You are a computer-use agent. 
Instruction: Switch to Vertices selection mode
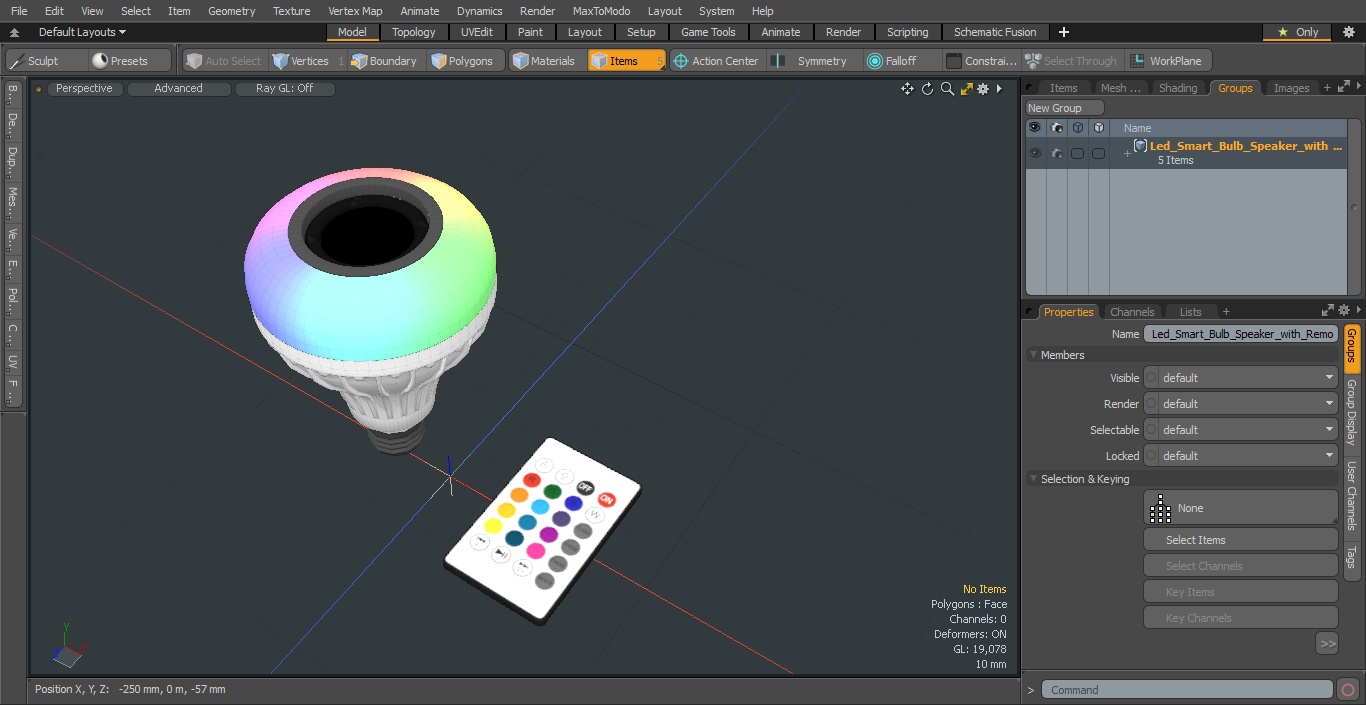tap(303, 61)
